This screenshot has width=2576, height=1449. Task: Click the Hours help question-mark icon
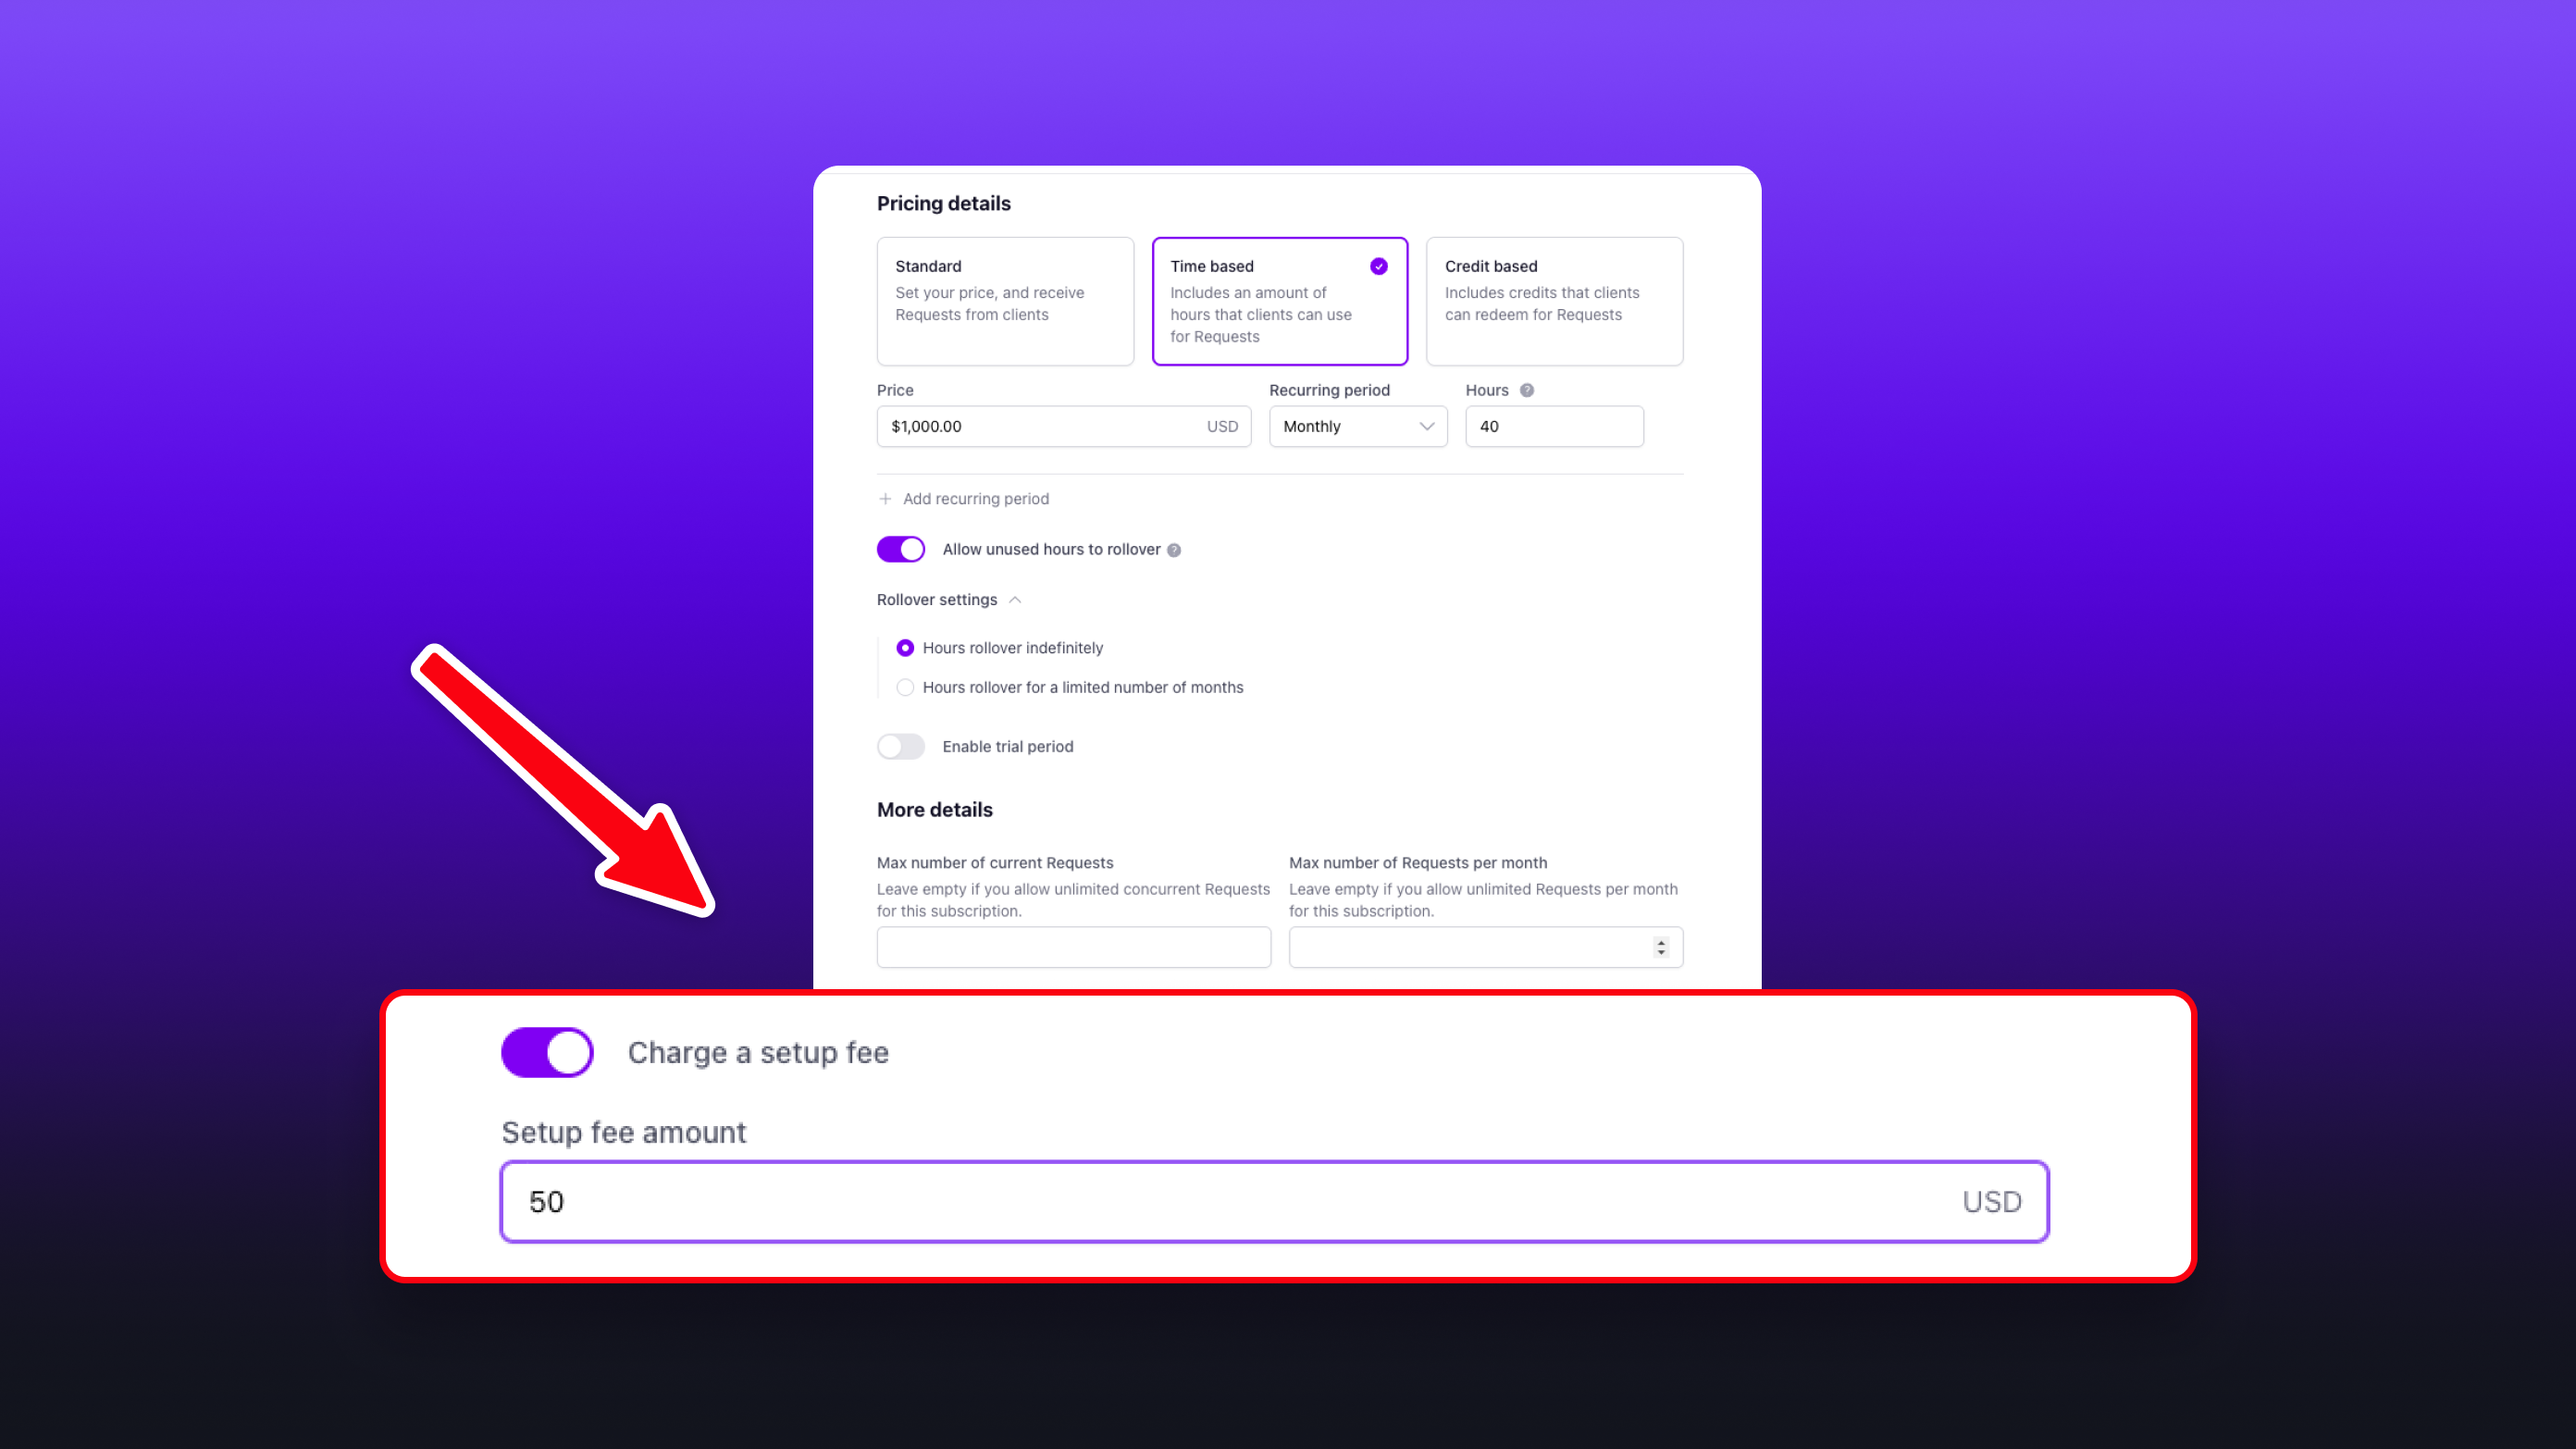(1527, 390)
